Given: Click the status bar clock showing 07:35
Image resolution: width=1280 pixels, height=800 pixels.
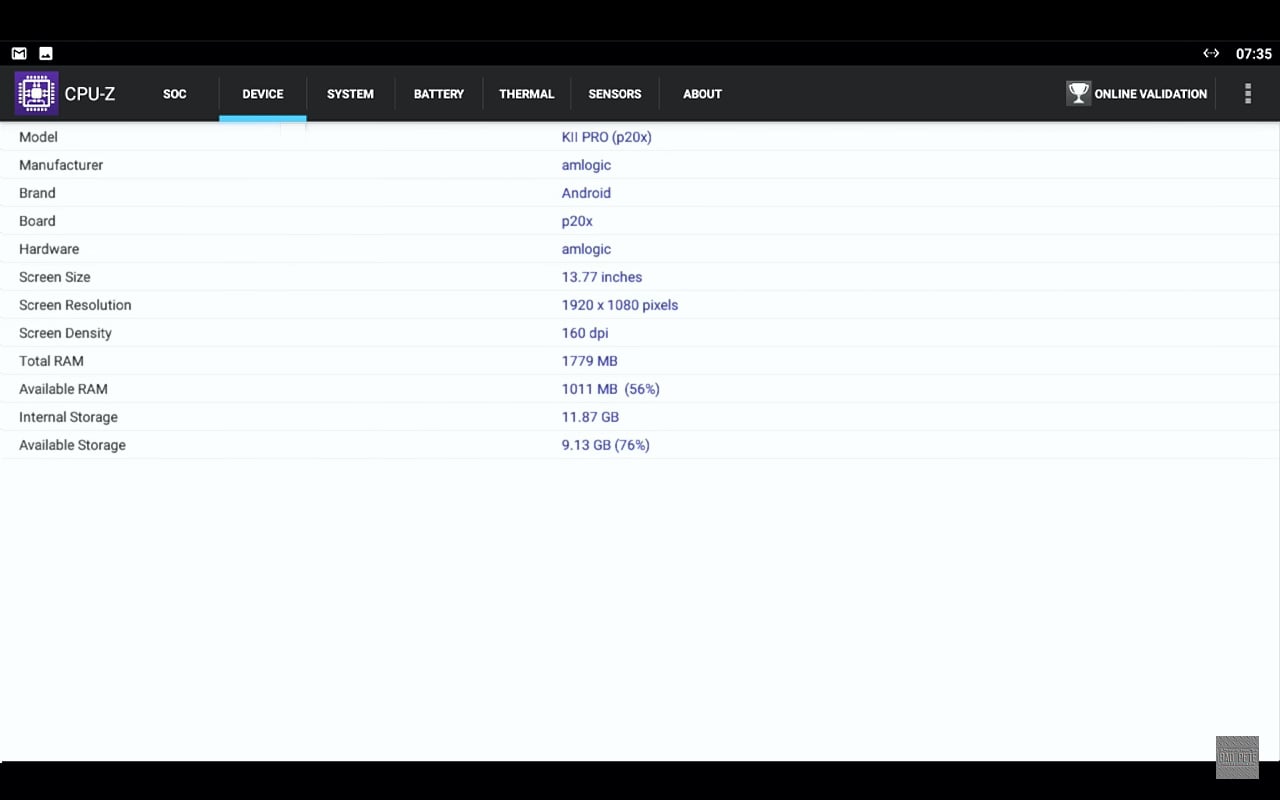Looking at the screenshot, I should [x=1254, y=54].
